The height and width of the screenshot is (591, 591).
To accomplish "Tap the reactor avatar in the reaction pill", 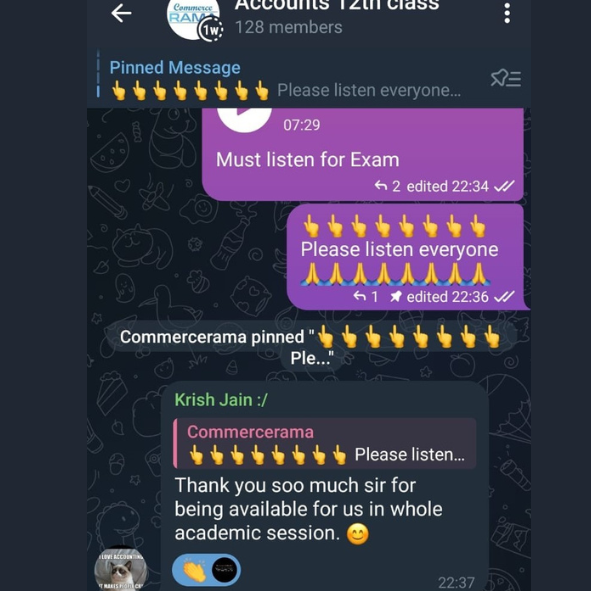I will [224, 570].
